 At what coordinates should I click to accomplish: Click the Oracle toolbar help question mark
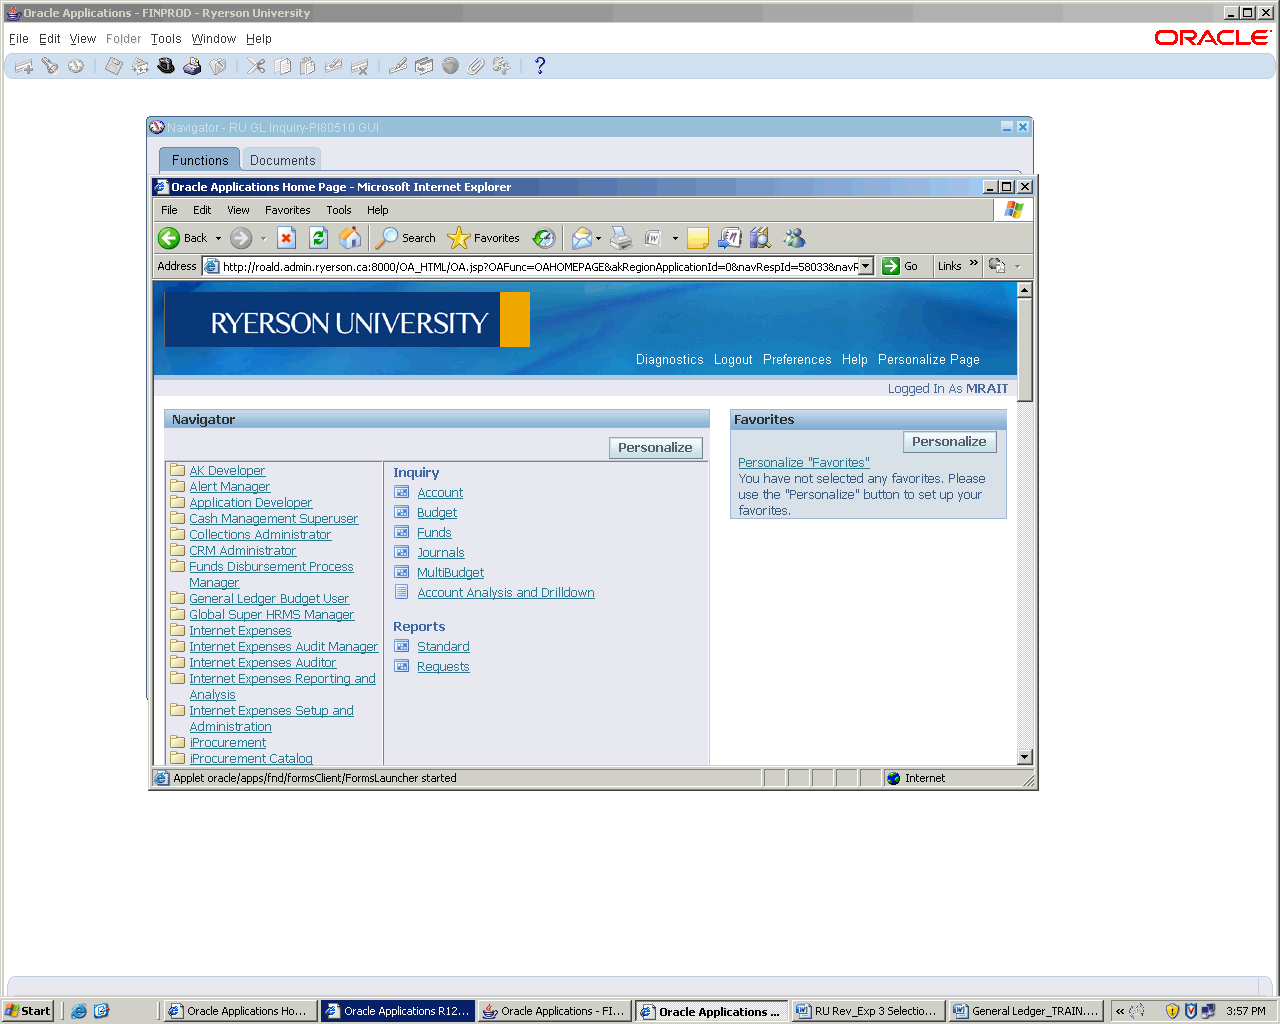pyautogui.click(x=540, y=66)
